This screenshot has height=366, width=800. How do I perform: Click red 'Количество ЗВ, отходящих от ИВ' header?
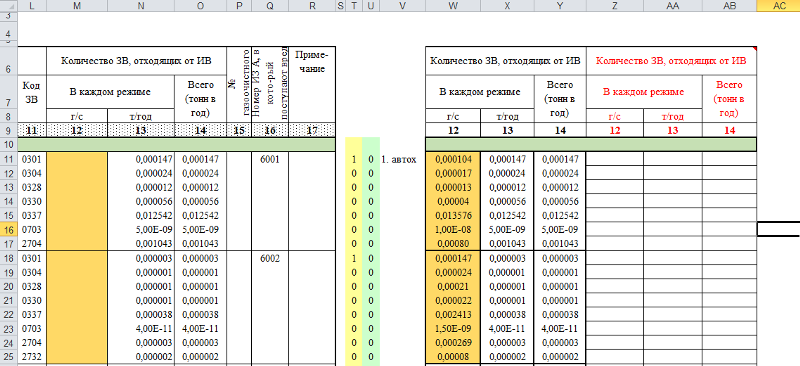(671, 61)
